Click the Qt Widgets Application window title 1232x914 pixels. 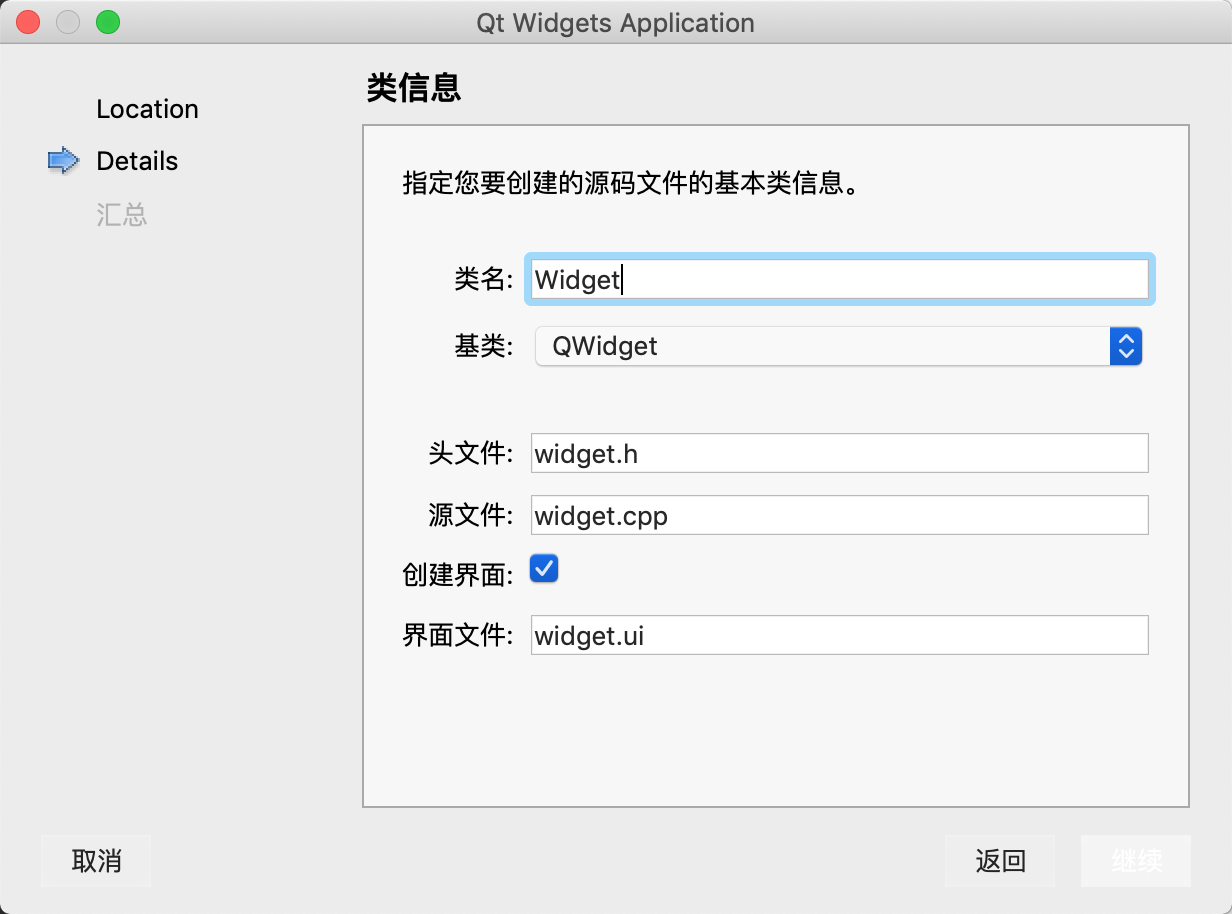(616, 22)
